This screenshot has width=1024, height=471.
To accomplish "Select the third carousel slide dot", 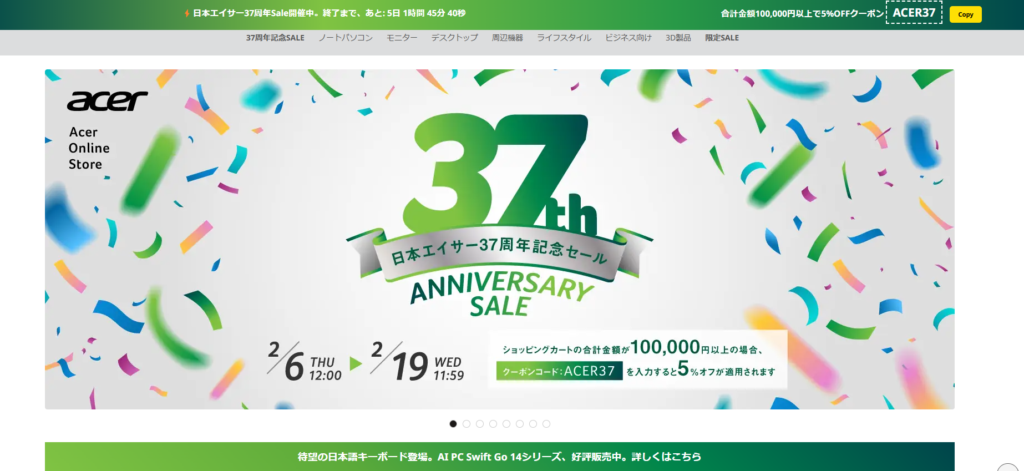I will pos(480,424).
